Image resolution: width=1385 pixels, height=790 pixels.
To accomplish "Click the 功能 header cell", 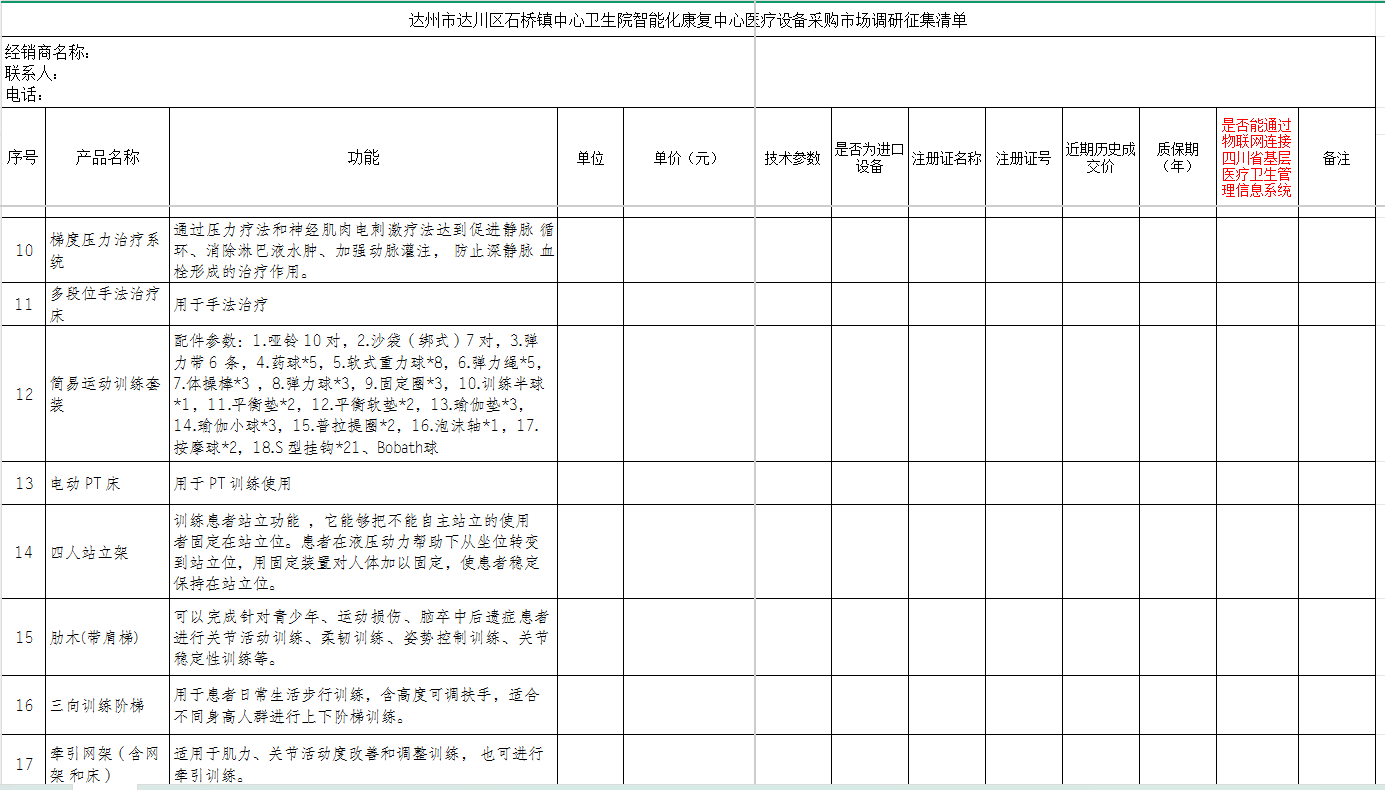I will (363, 158).
